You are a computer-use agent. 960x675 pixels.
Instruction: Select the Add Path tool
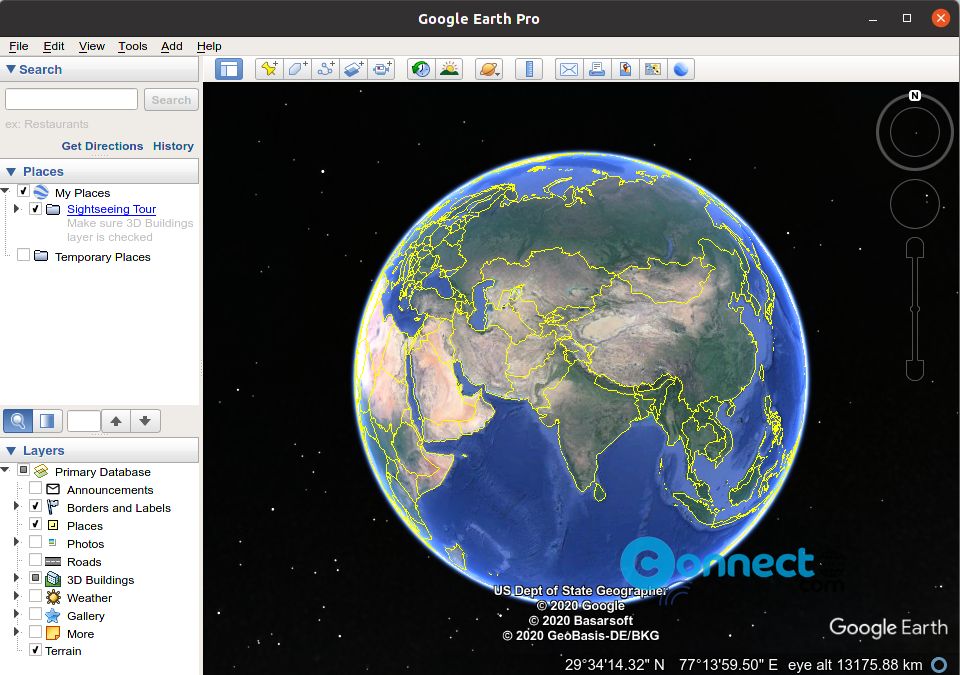click(x=325, y=69)
